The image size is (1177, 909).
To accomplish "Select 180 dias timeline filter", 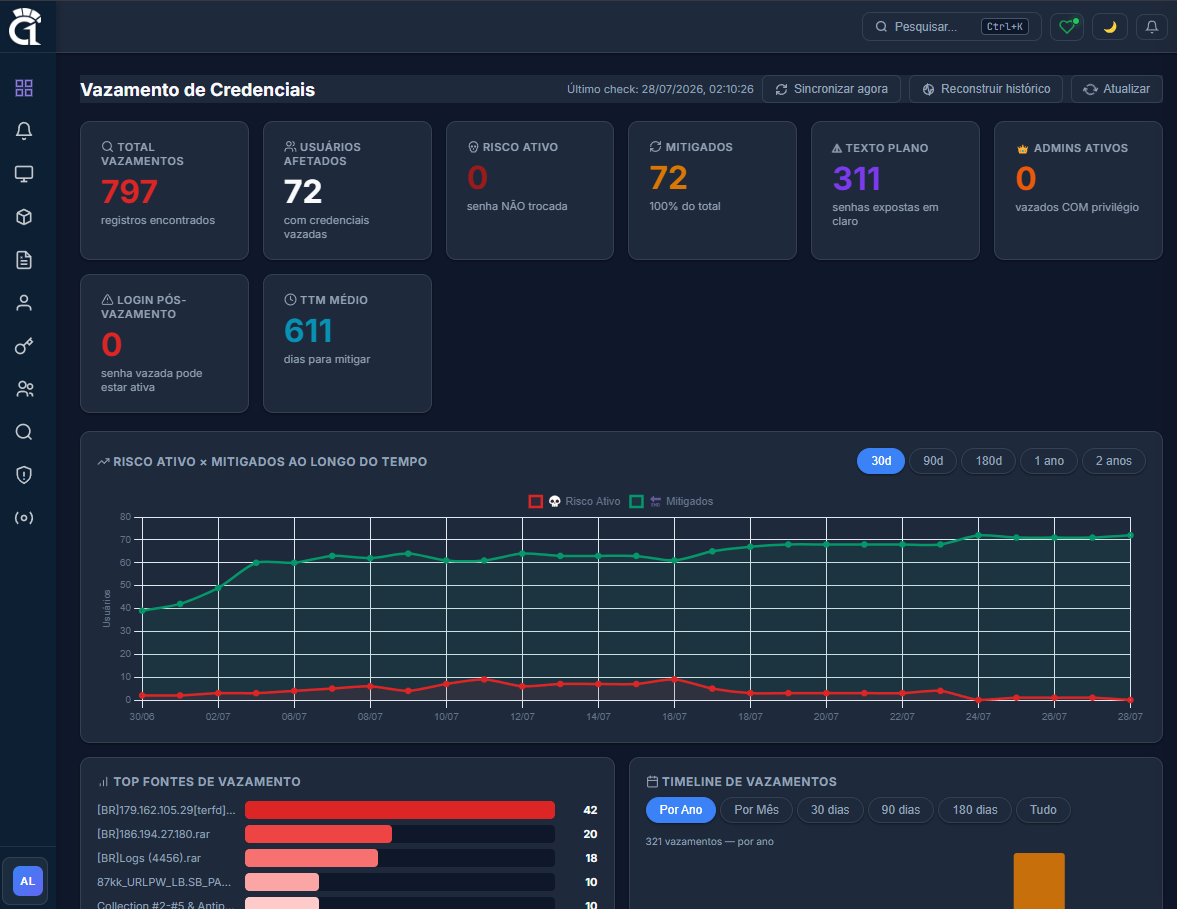I will point(974,810).
